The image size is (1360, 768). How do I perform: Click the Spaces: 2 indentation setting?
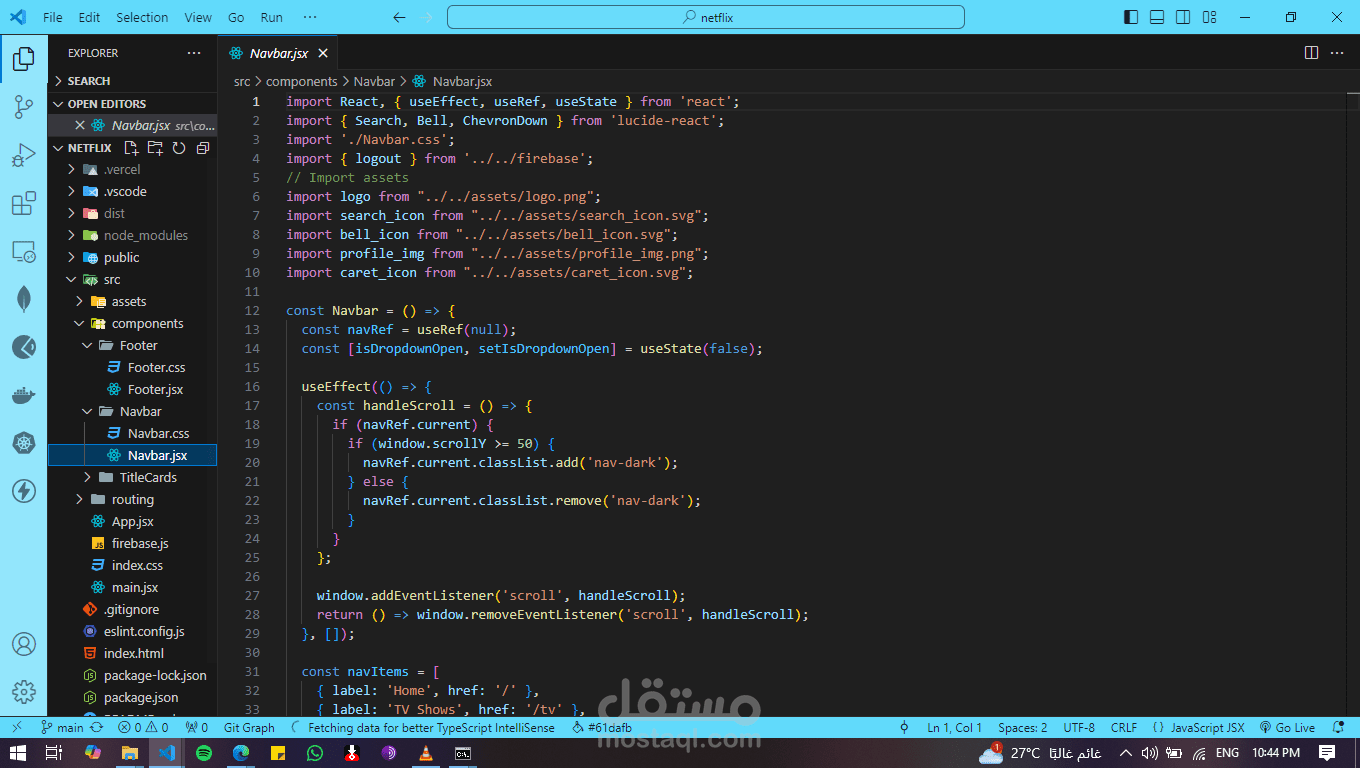[1023, 728]
